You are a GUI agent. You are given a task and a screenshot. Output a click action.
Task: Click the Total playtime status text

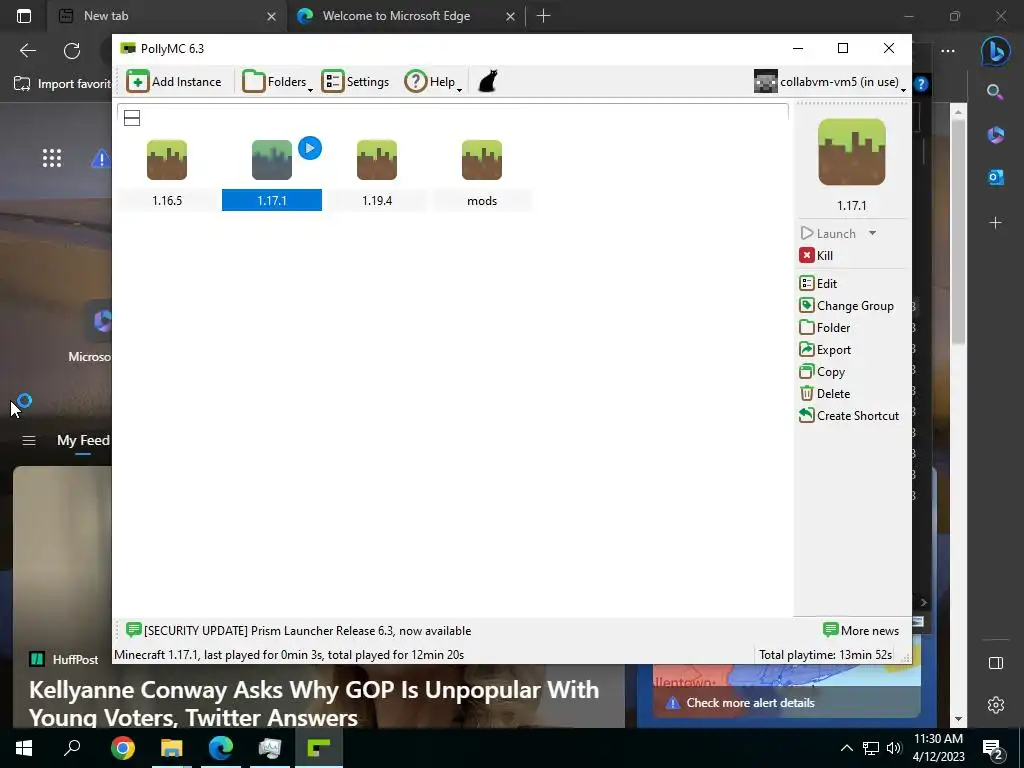[x=825, y=654]
